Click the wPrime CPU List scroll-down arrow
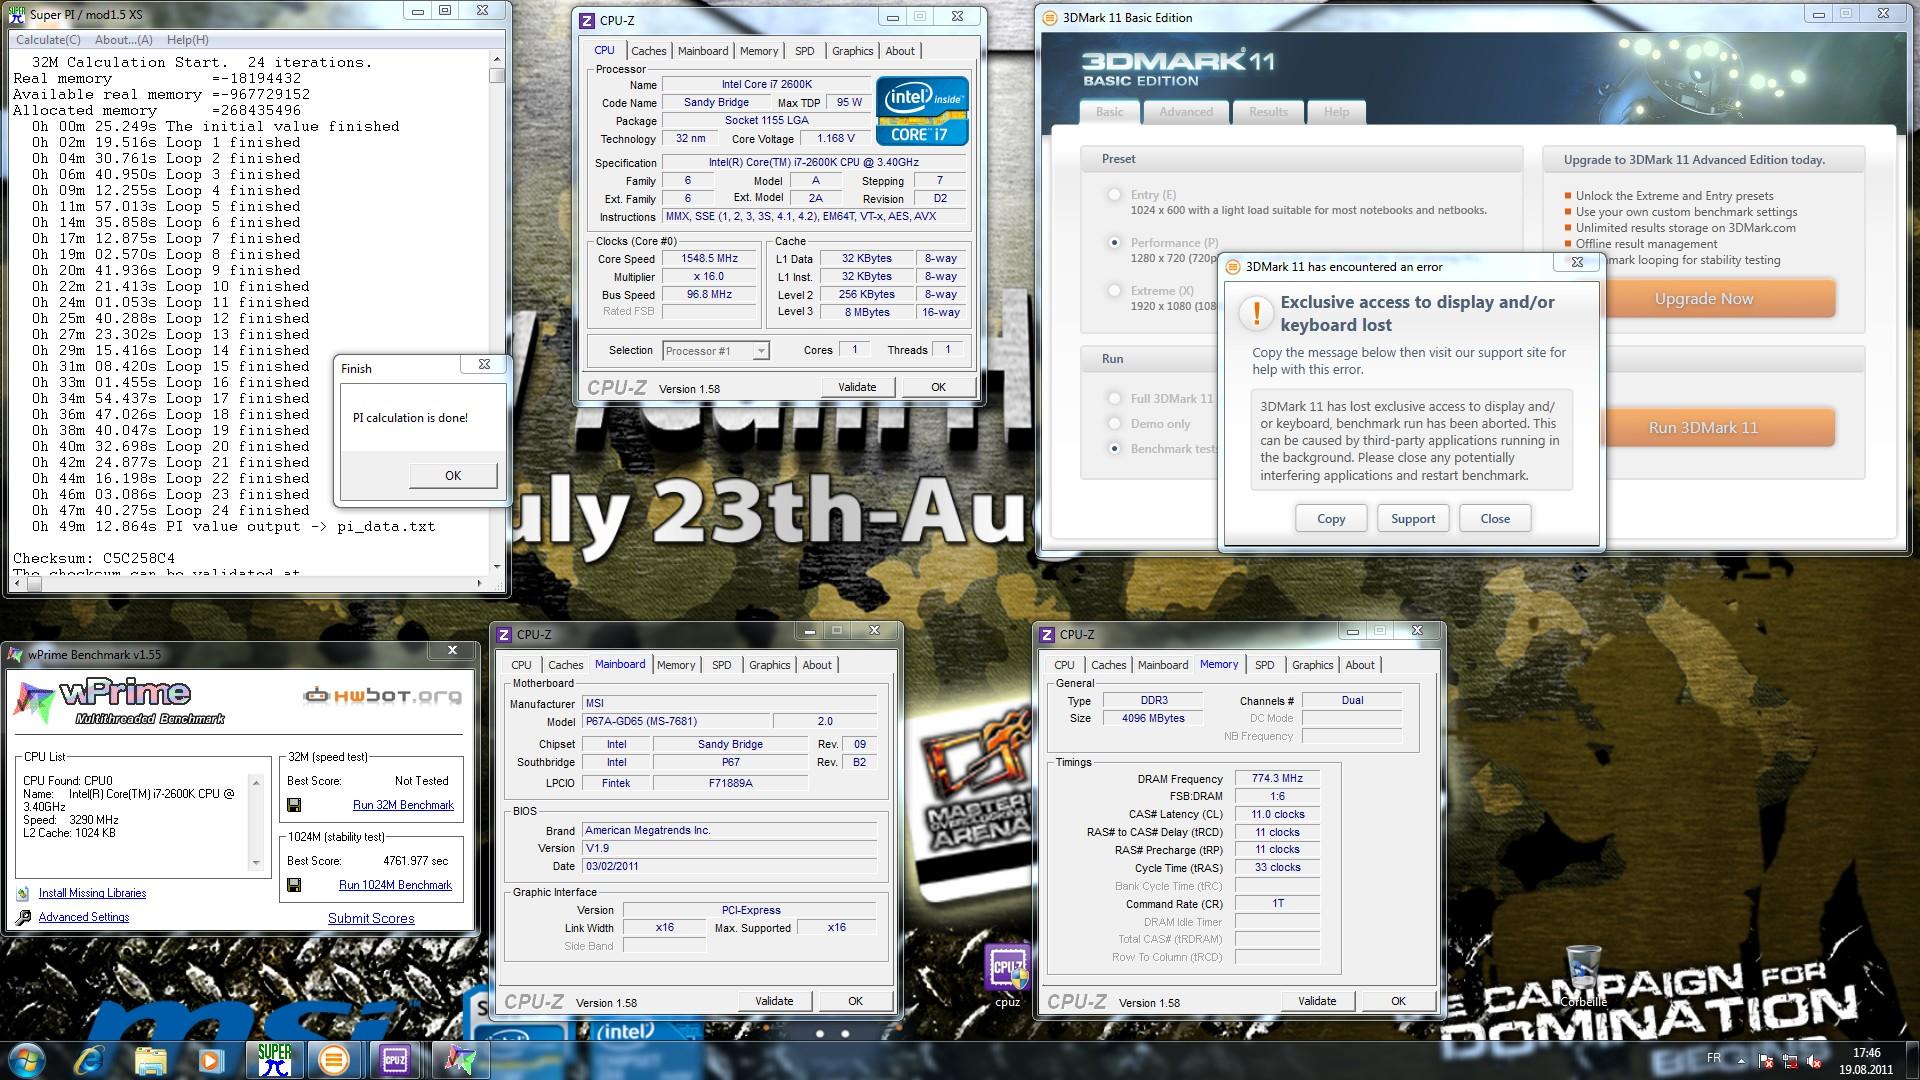The height and width of the screenshot is (1080, 1920). [x=256, y=863]
